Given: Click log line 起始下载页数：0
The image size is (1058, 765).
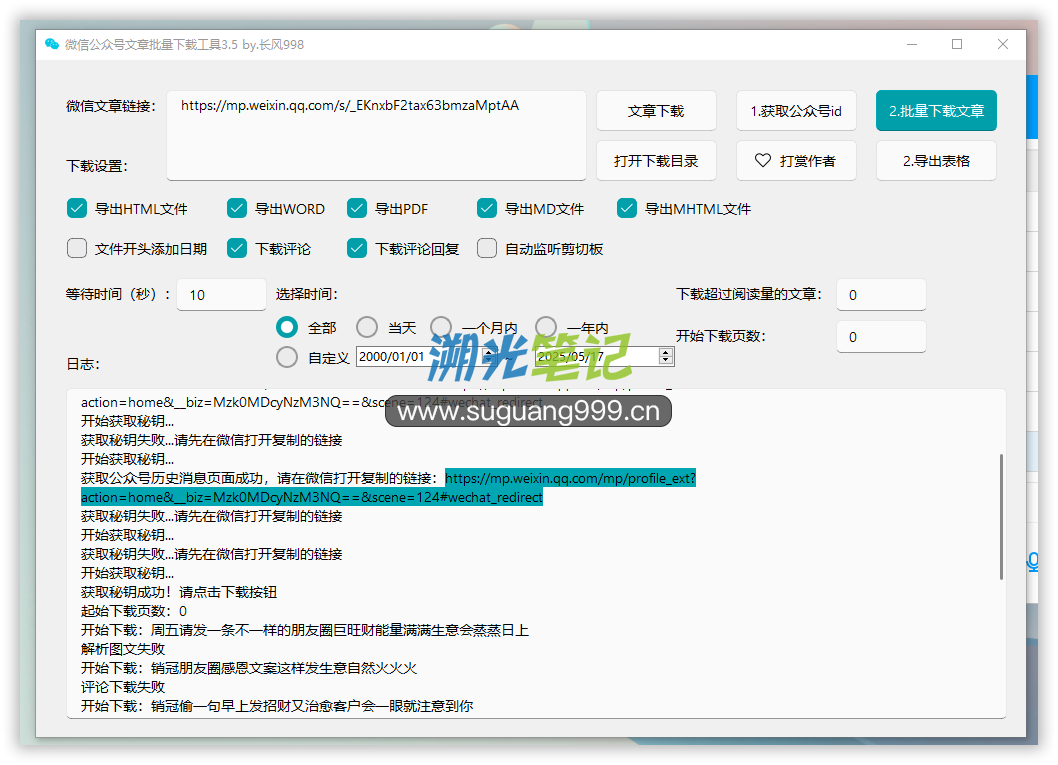Looking at the screenshot, I should (134, 611).
